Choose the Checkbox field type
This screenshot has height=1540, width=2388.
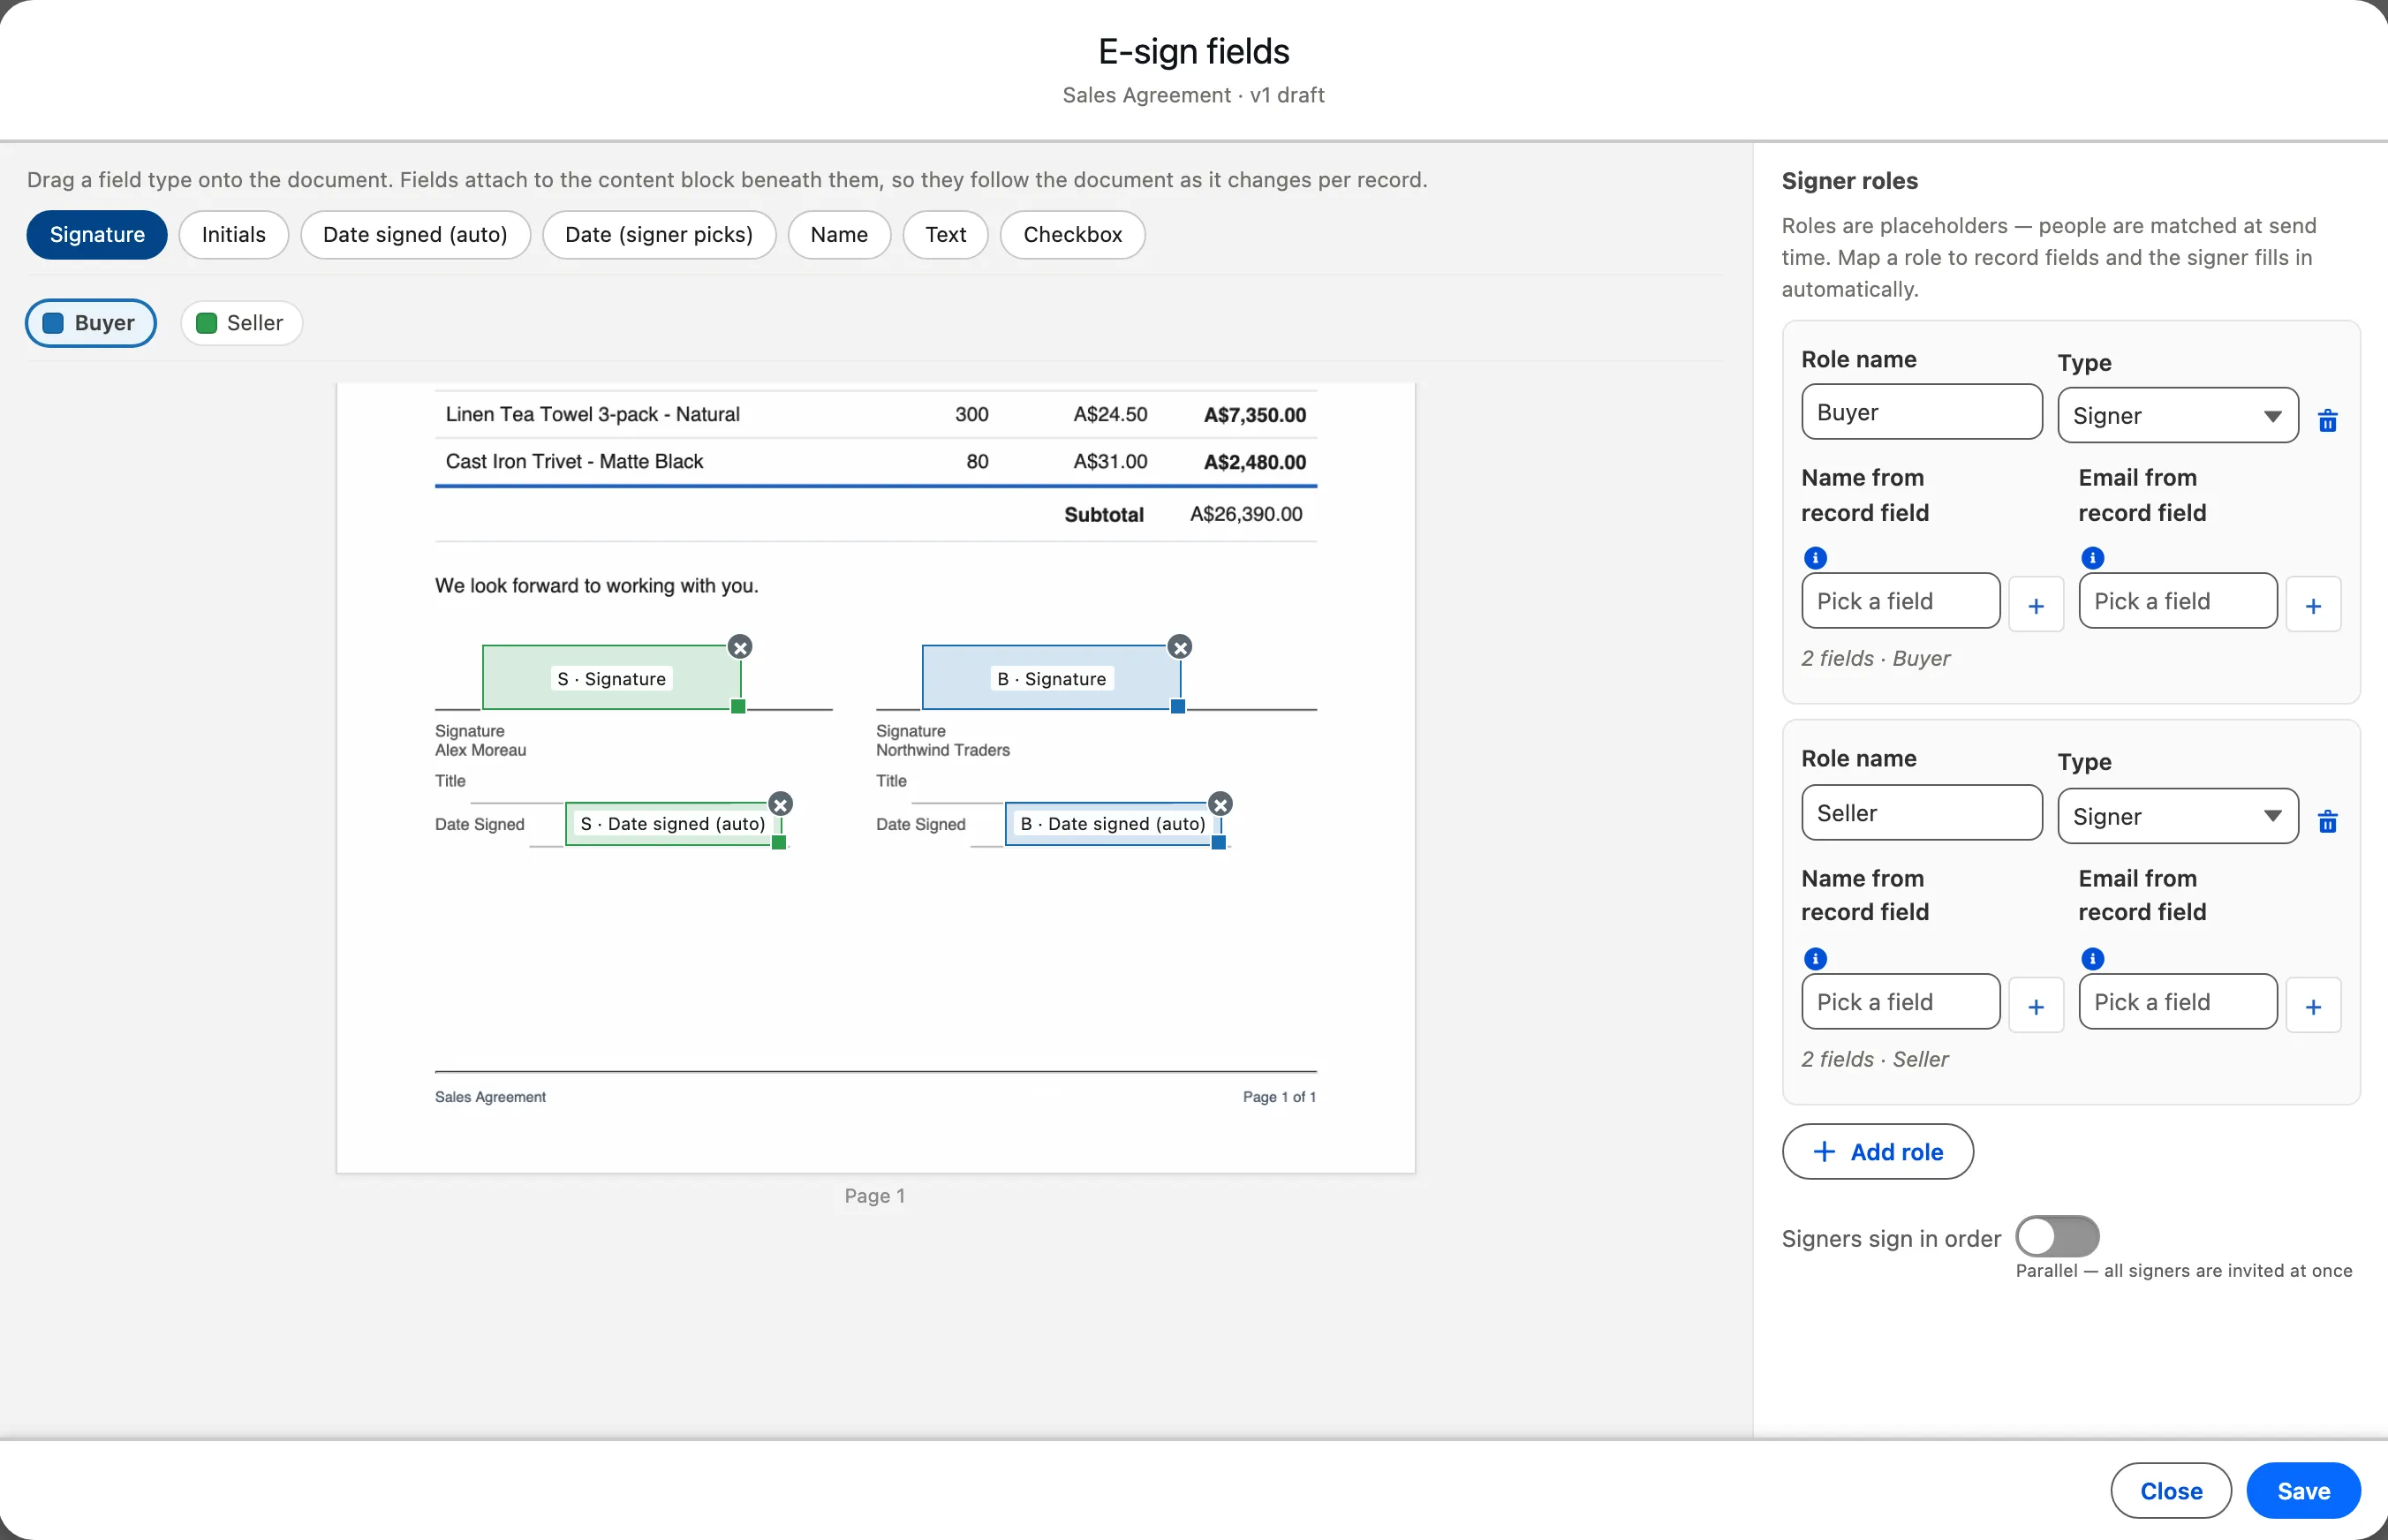1072,235
